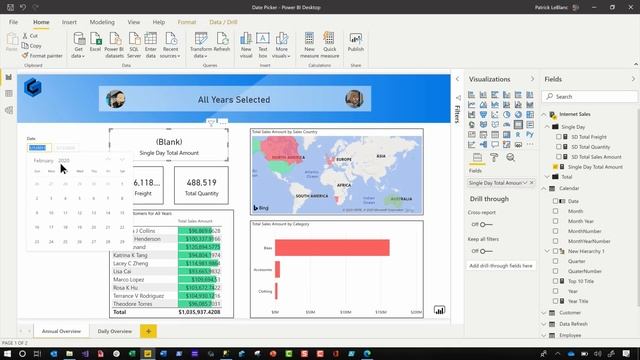
Task: Open Windows Start menu
Action: (x=7, y=353)
